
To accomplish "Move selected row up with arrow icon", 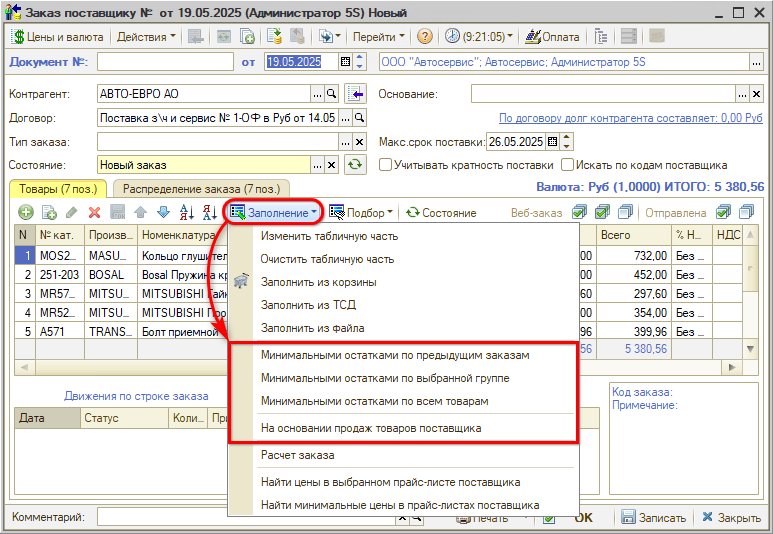I will point(140,212).
